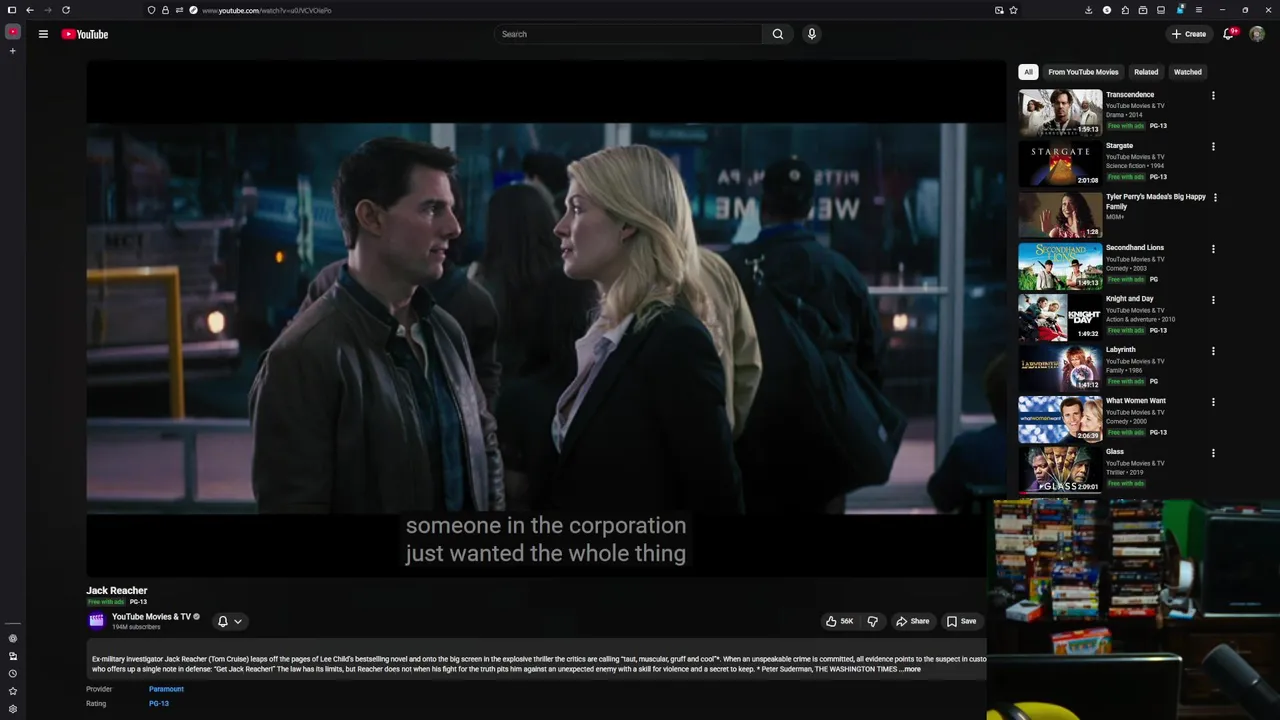1280x720 pixels.
Task: Open the PG-13 rating link
Action: (x=159, y=703)
